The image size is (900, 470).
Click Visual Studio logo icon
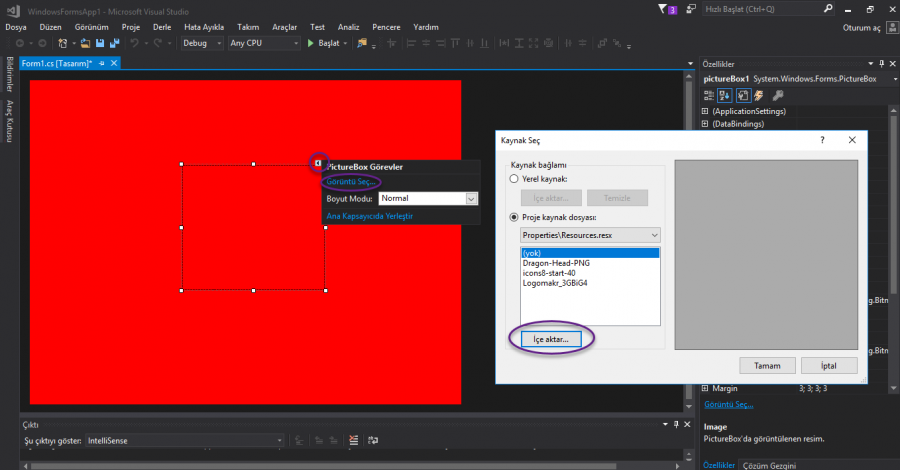click(x=13, y=11)
